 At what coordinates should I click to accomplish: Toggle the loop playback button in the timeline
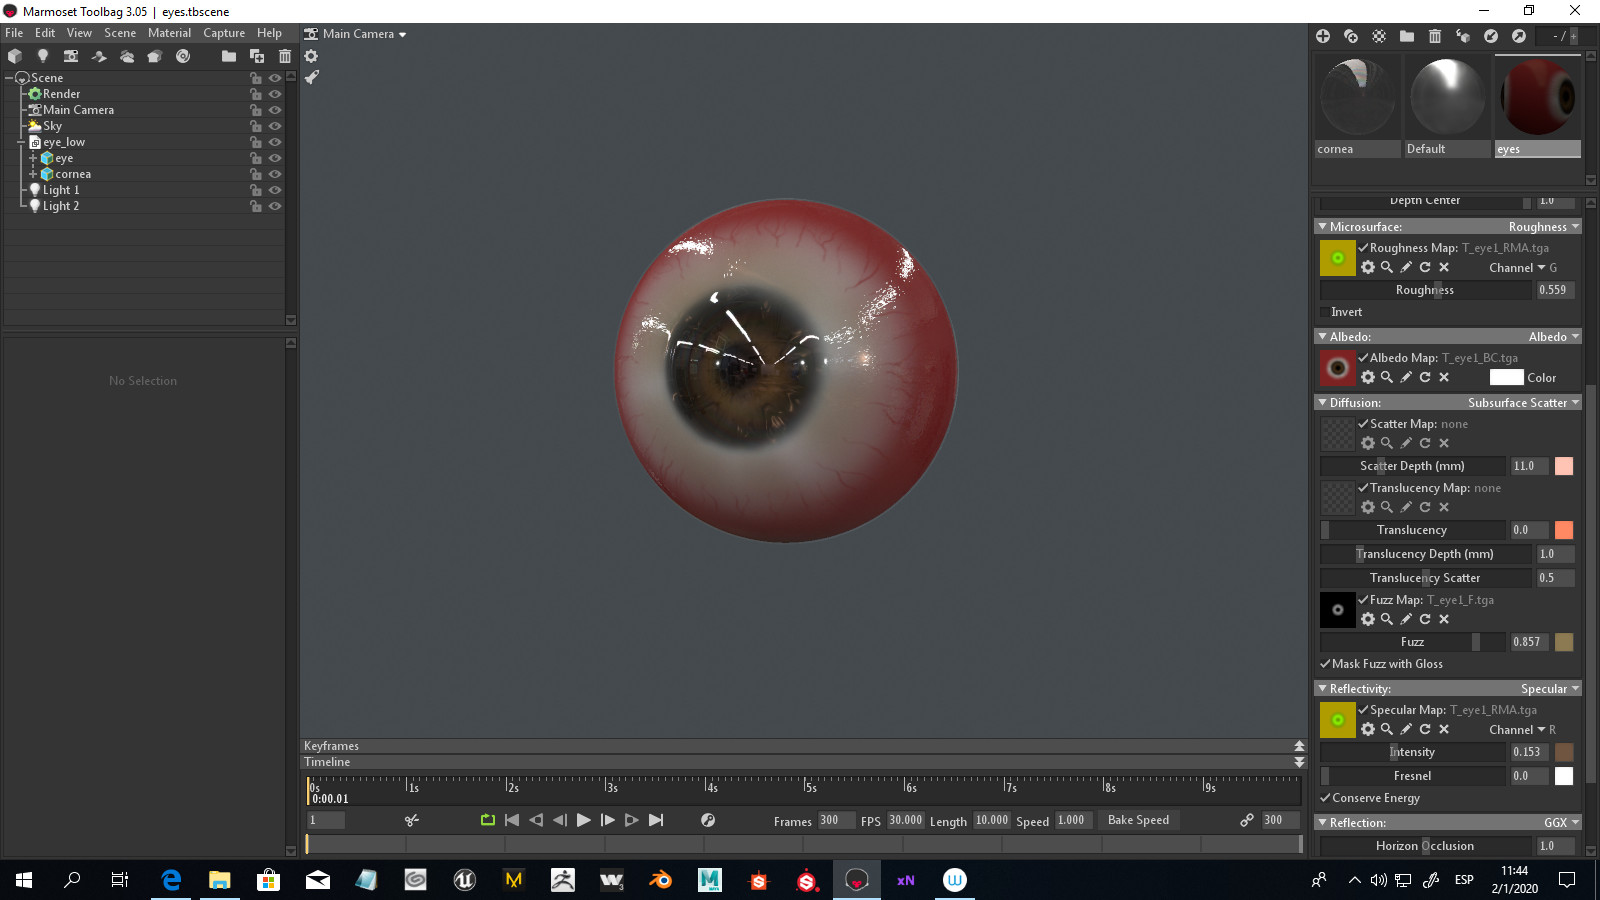(x=487, y=820)
